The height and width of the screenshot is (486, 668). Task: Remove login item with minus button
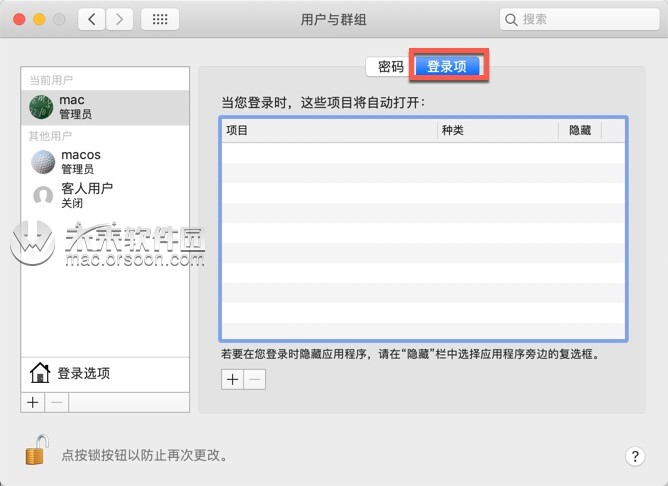pyautogui.click(x=255, y=379)
